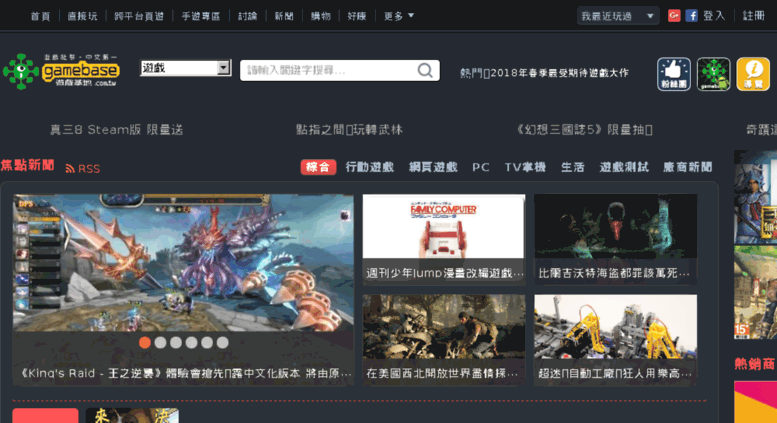The image size is (777, 423).
Task: Open the King's Raid 王之逆襲 headline
Action: (185, 373)
